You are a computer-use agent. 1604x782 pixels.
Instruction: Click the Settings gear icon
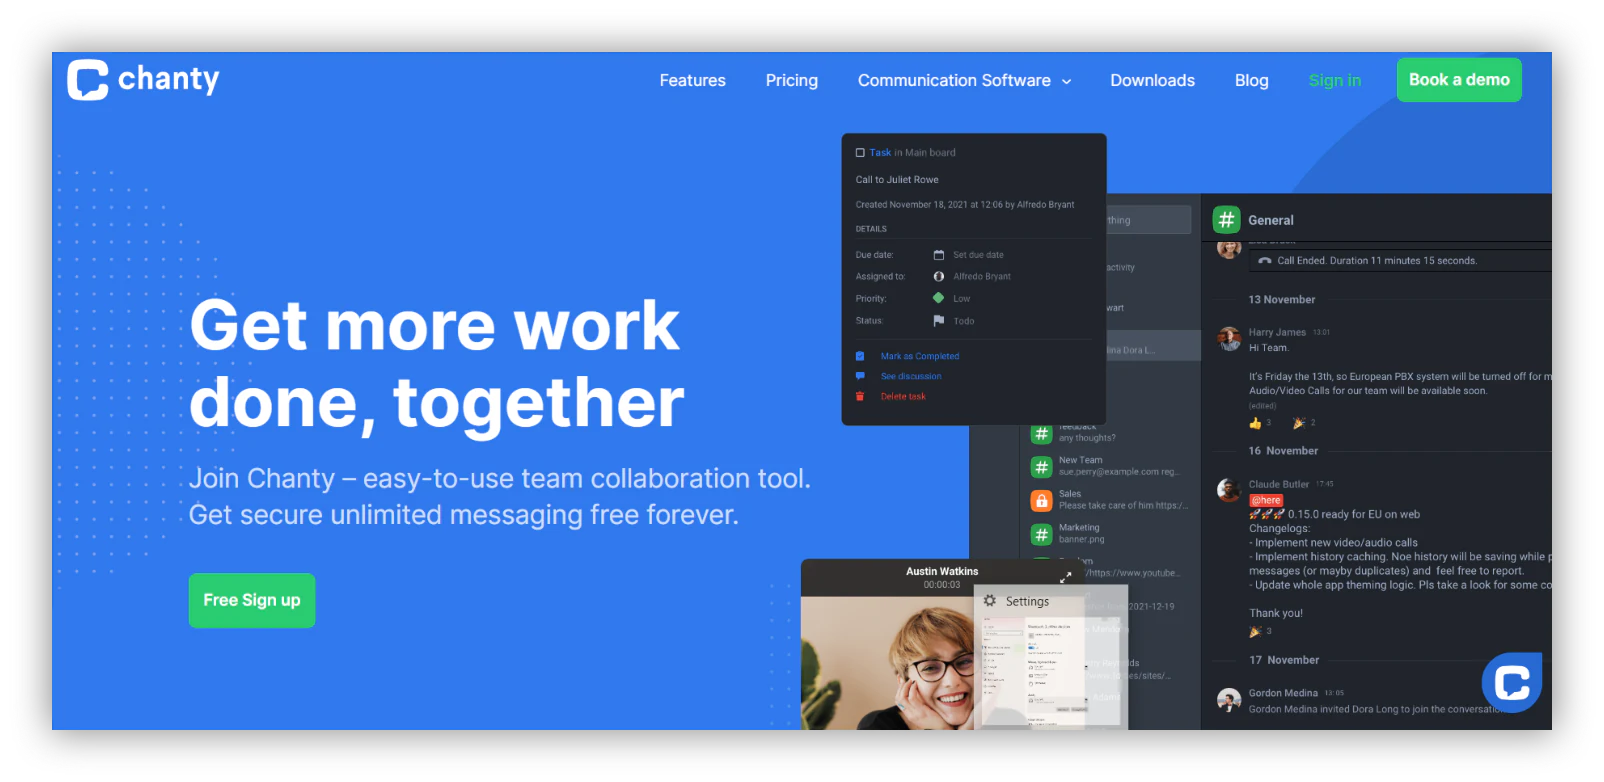[x=990, y=601]
